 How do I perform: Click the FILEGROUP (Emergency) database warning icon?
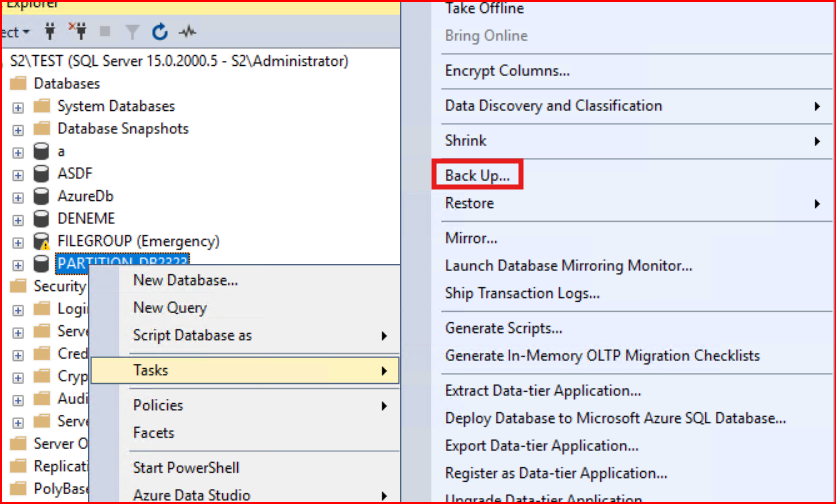pyautogui.click(x=41, y=241)
